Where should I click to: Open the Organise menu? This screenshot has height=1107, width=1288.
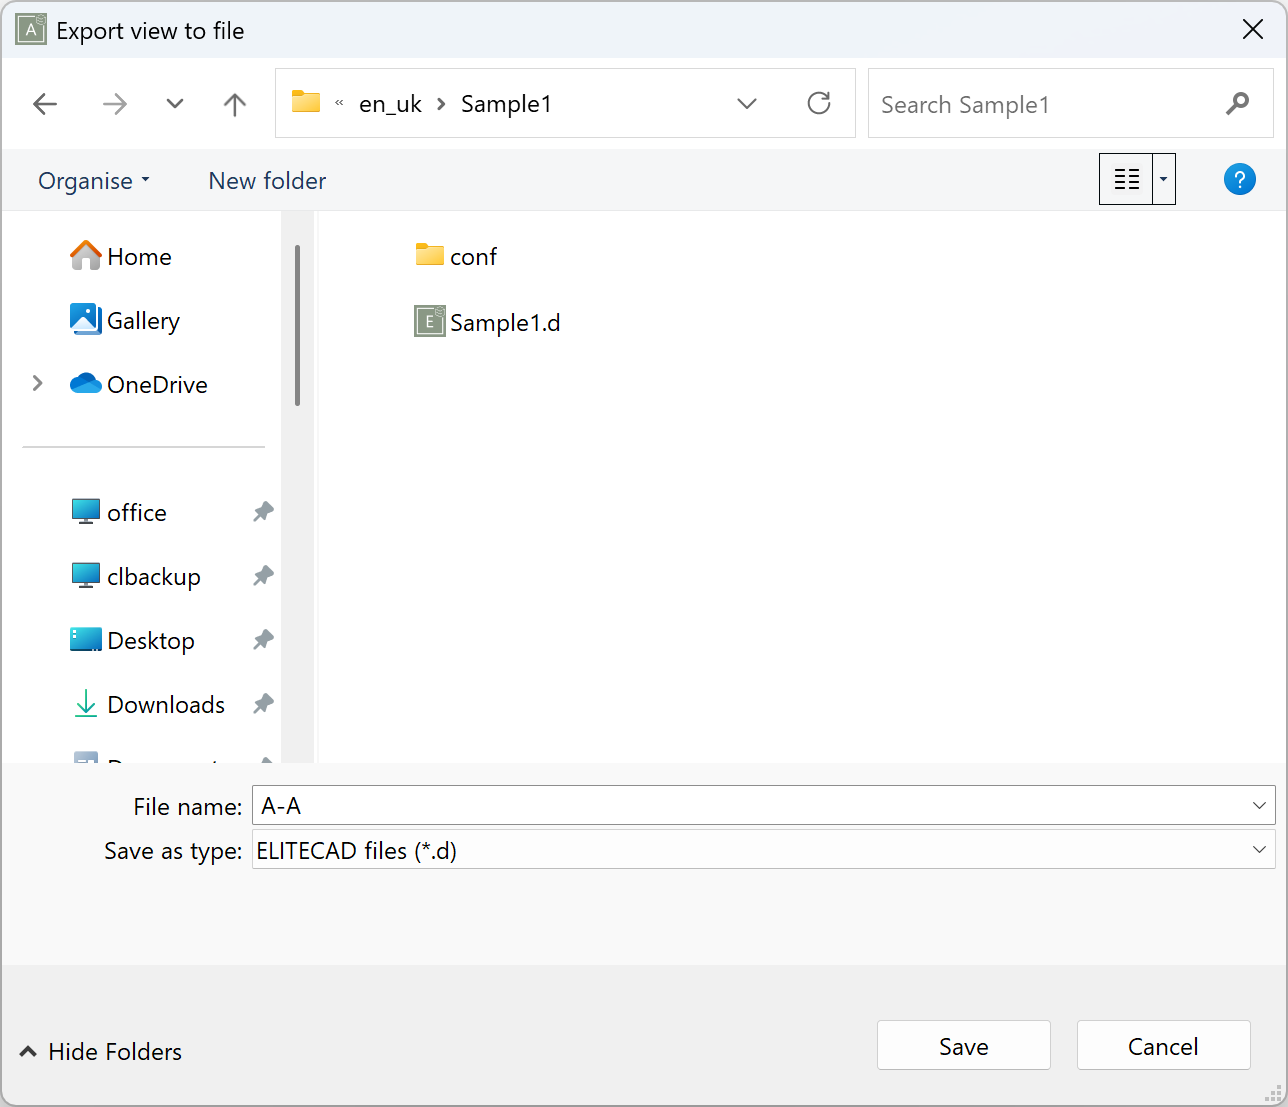point(93,180)
